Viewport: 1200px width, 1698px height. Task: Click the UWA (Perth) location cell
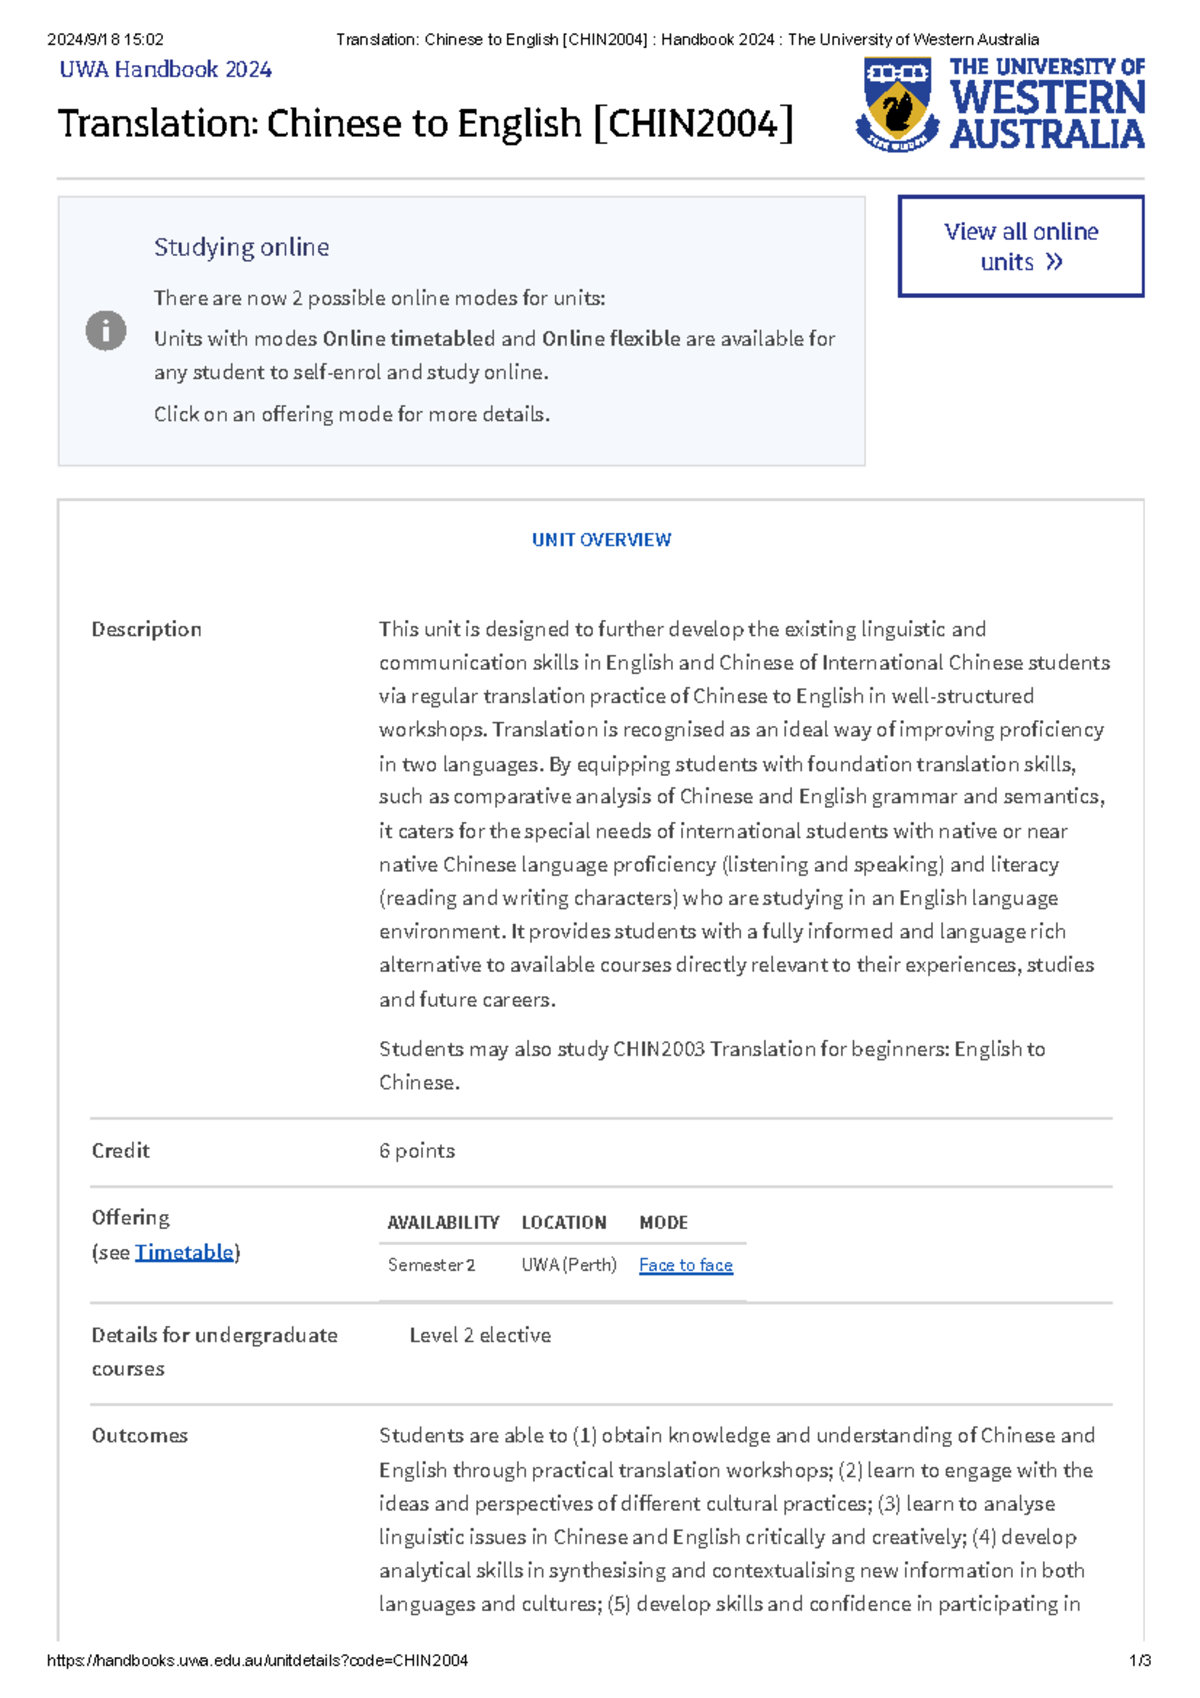569,1265
